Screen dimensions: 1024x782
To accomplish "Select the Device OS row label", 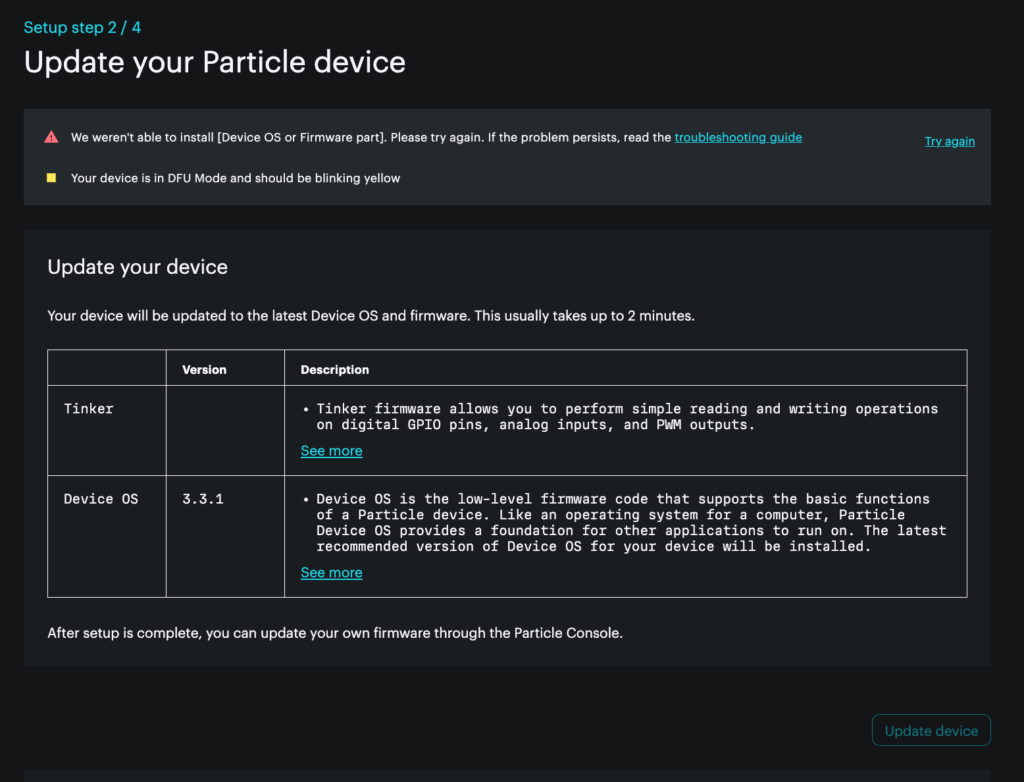I will (x=101, y=499).
